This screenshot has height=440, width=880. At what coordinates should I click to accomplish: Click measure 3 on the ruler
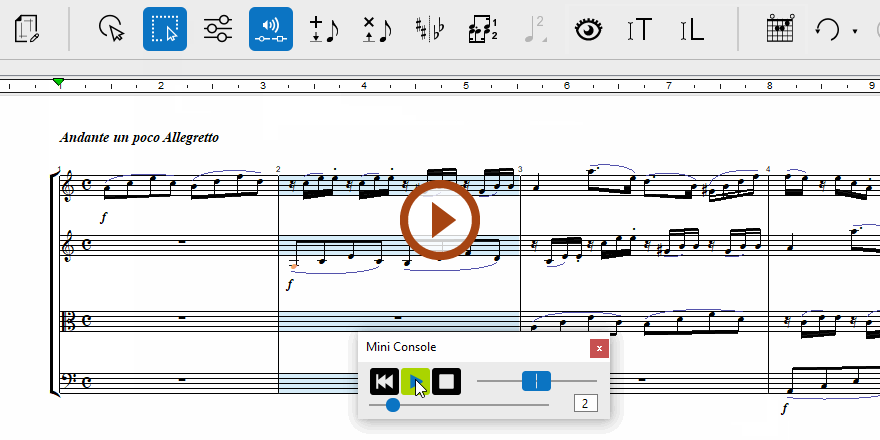pyautogui.click(x=263, y=86)
